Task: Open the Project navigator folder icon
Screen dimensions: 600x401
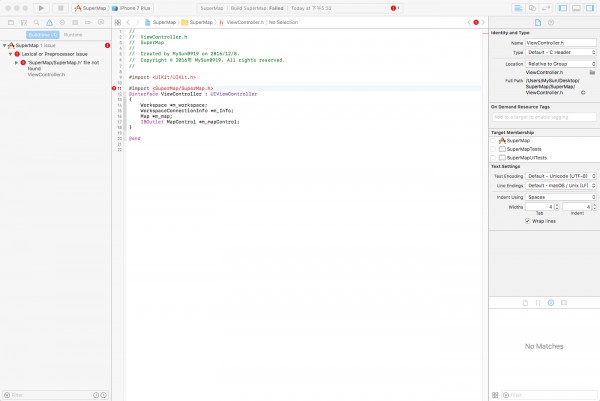Action: 11,23
